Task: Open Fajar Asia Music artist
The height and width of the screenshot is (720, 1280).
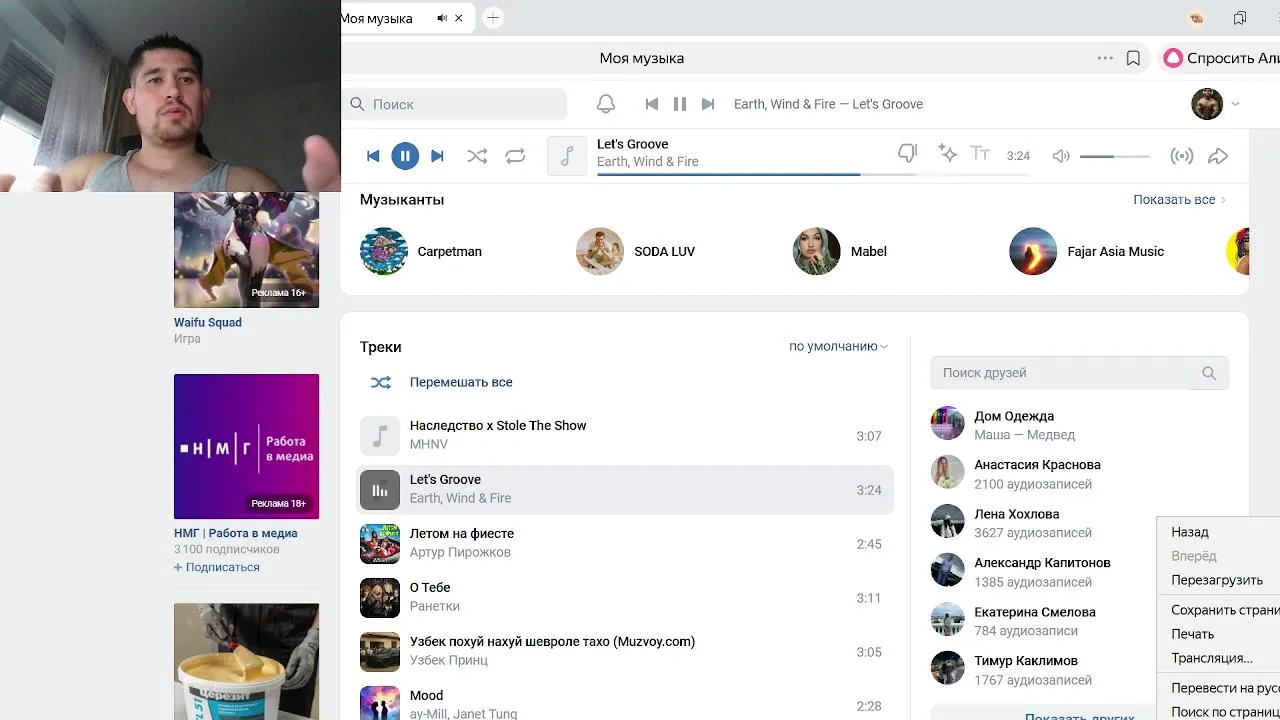Action: pyautogui.click(x=1087, y=251)
